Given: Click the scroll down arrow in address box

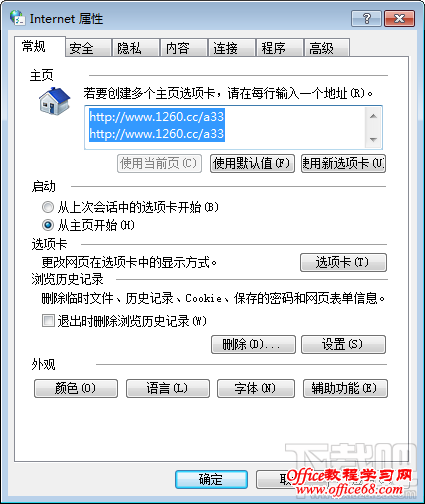Looking at the screenshot, I should pyautogui.click(x=373, y=139).
